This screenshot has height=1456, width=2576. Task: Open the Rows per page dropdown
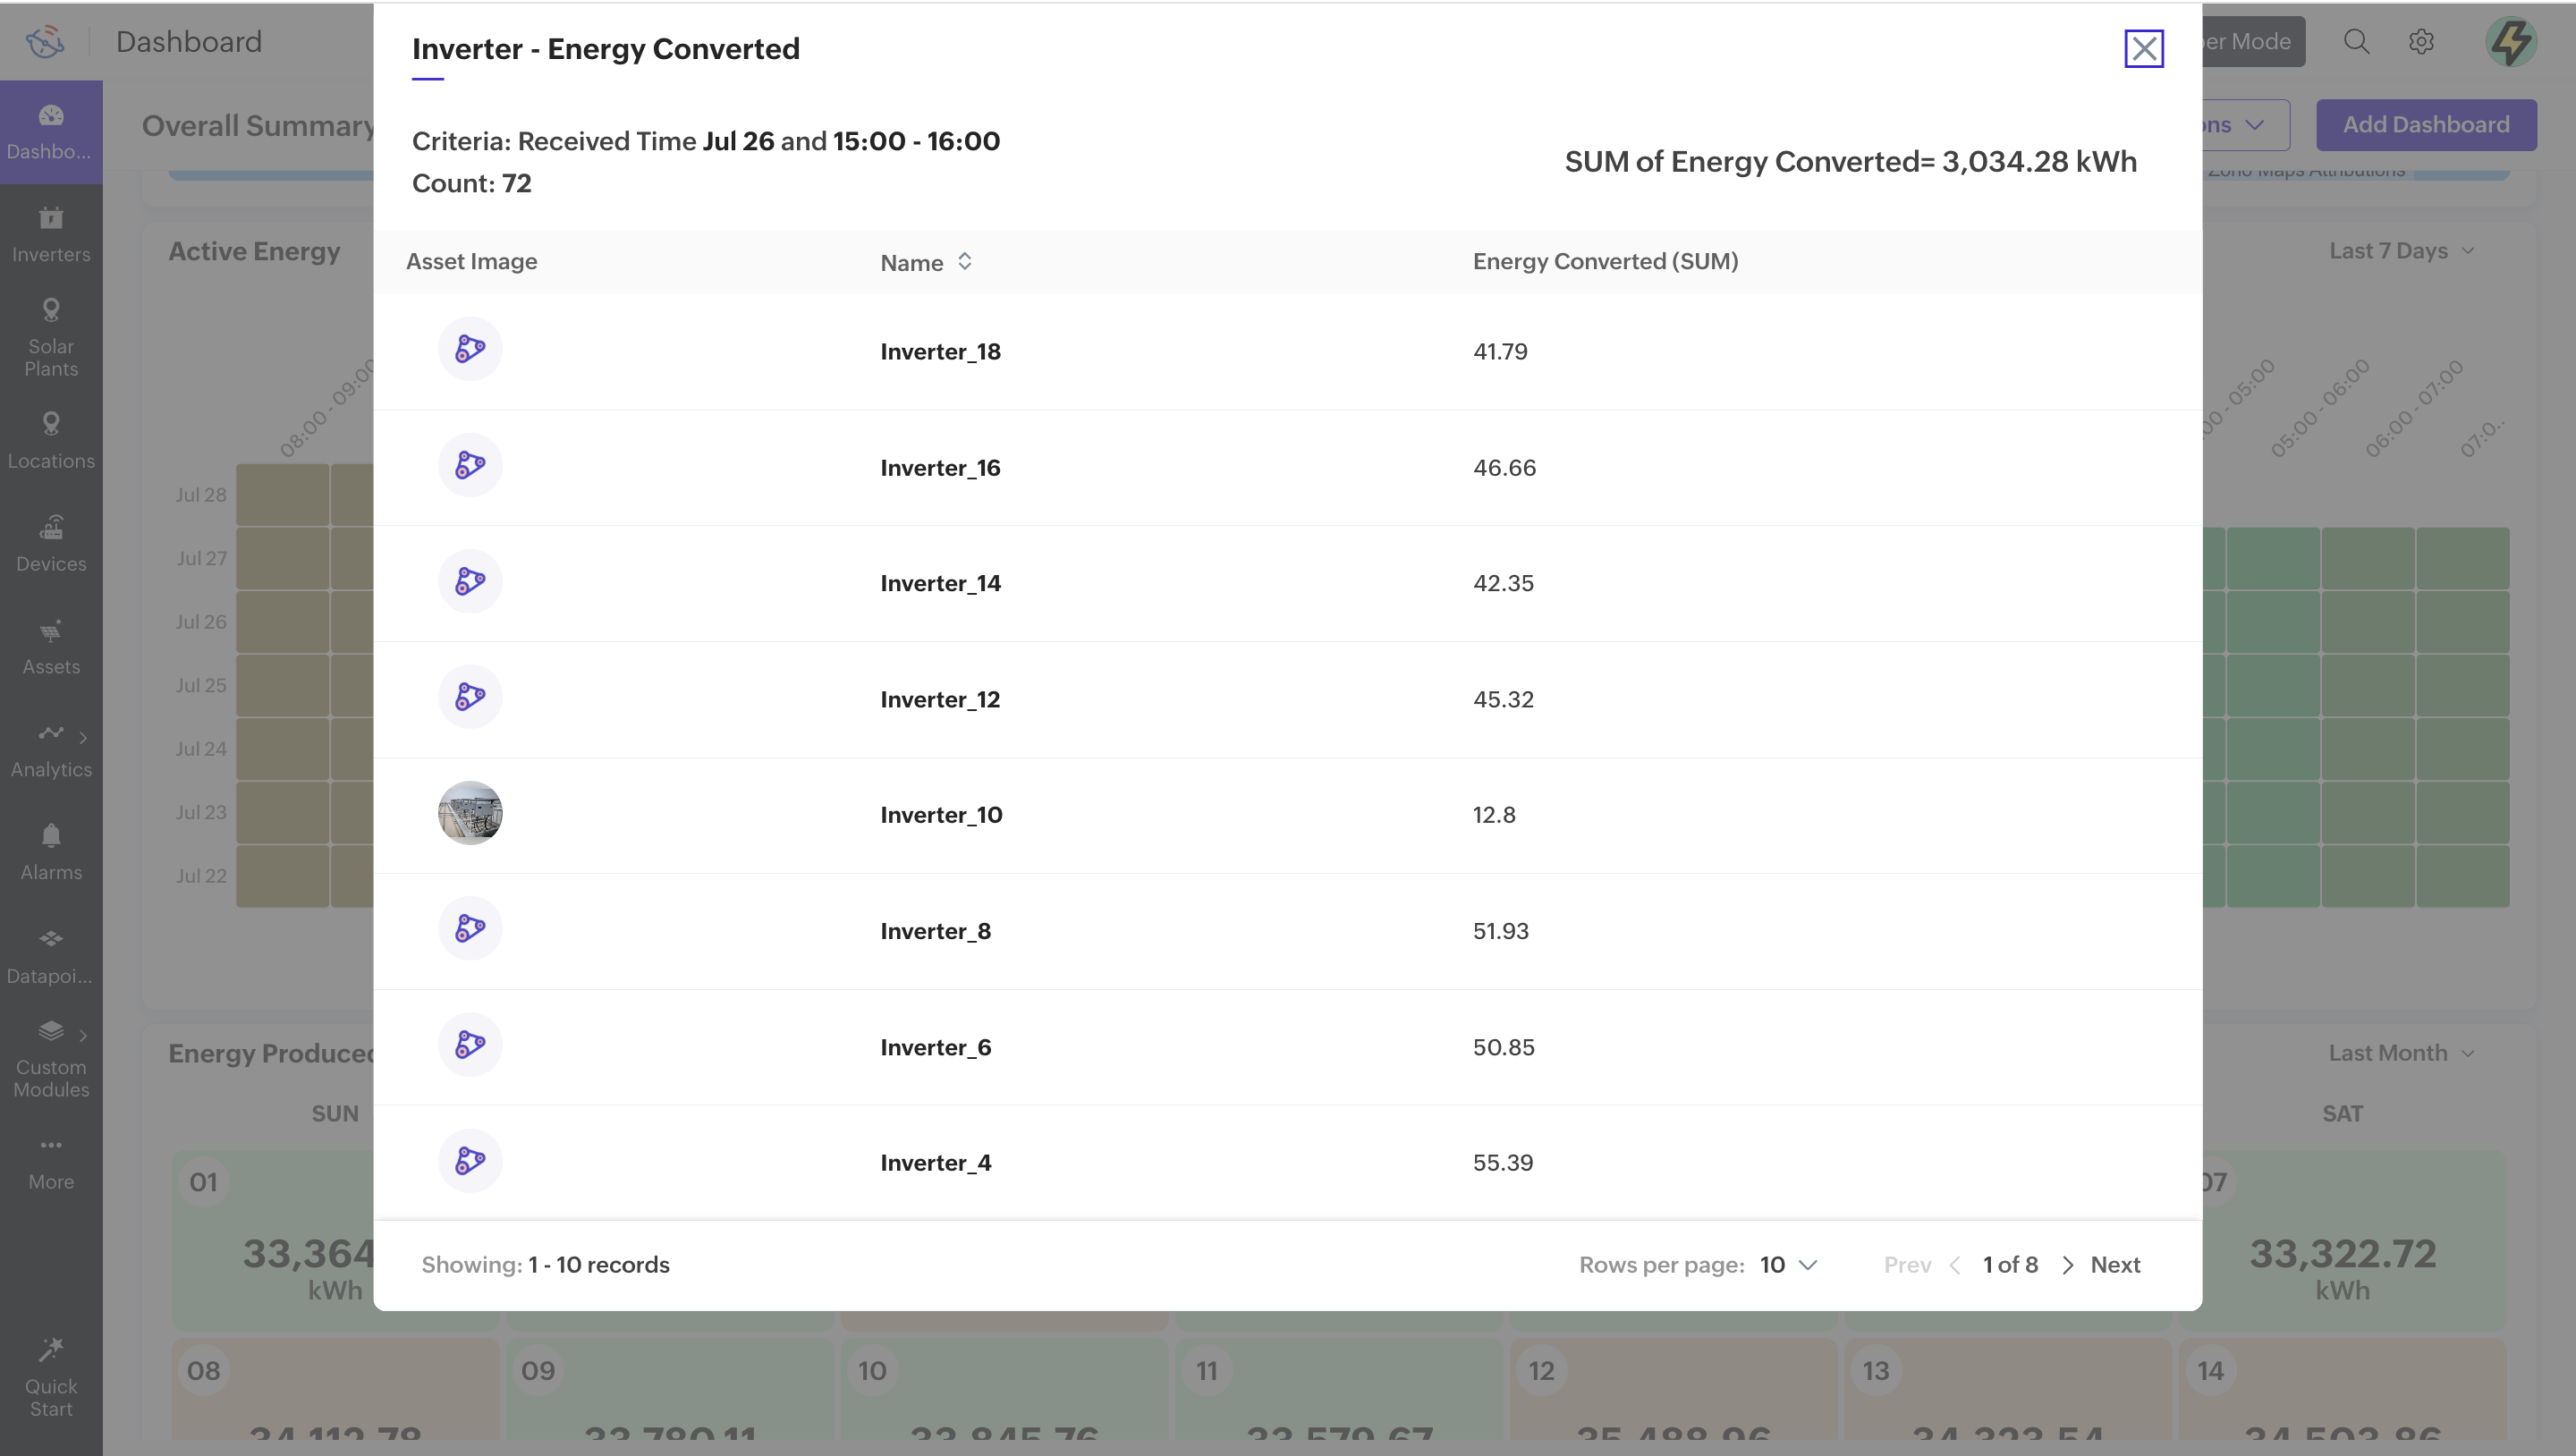pyautogui.click(x=1788, y=1265)
